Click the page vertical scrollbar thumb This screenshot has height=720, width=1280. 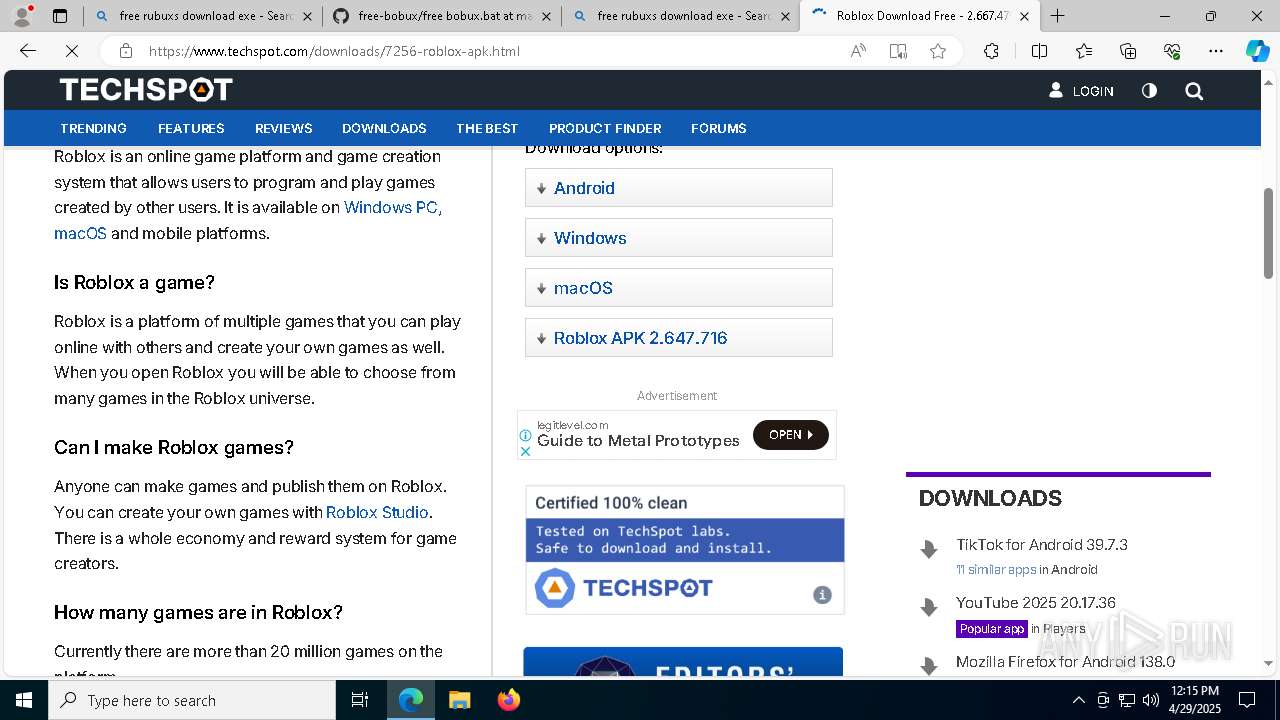[x=1268, y=233]
